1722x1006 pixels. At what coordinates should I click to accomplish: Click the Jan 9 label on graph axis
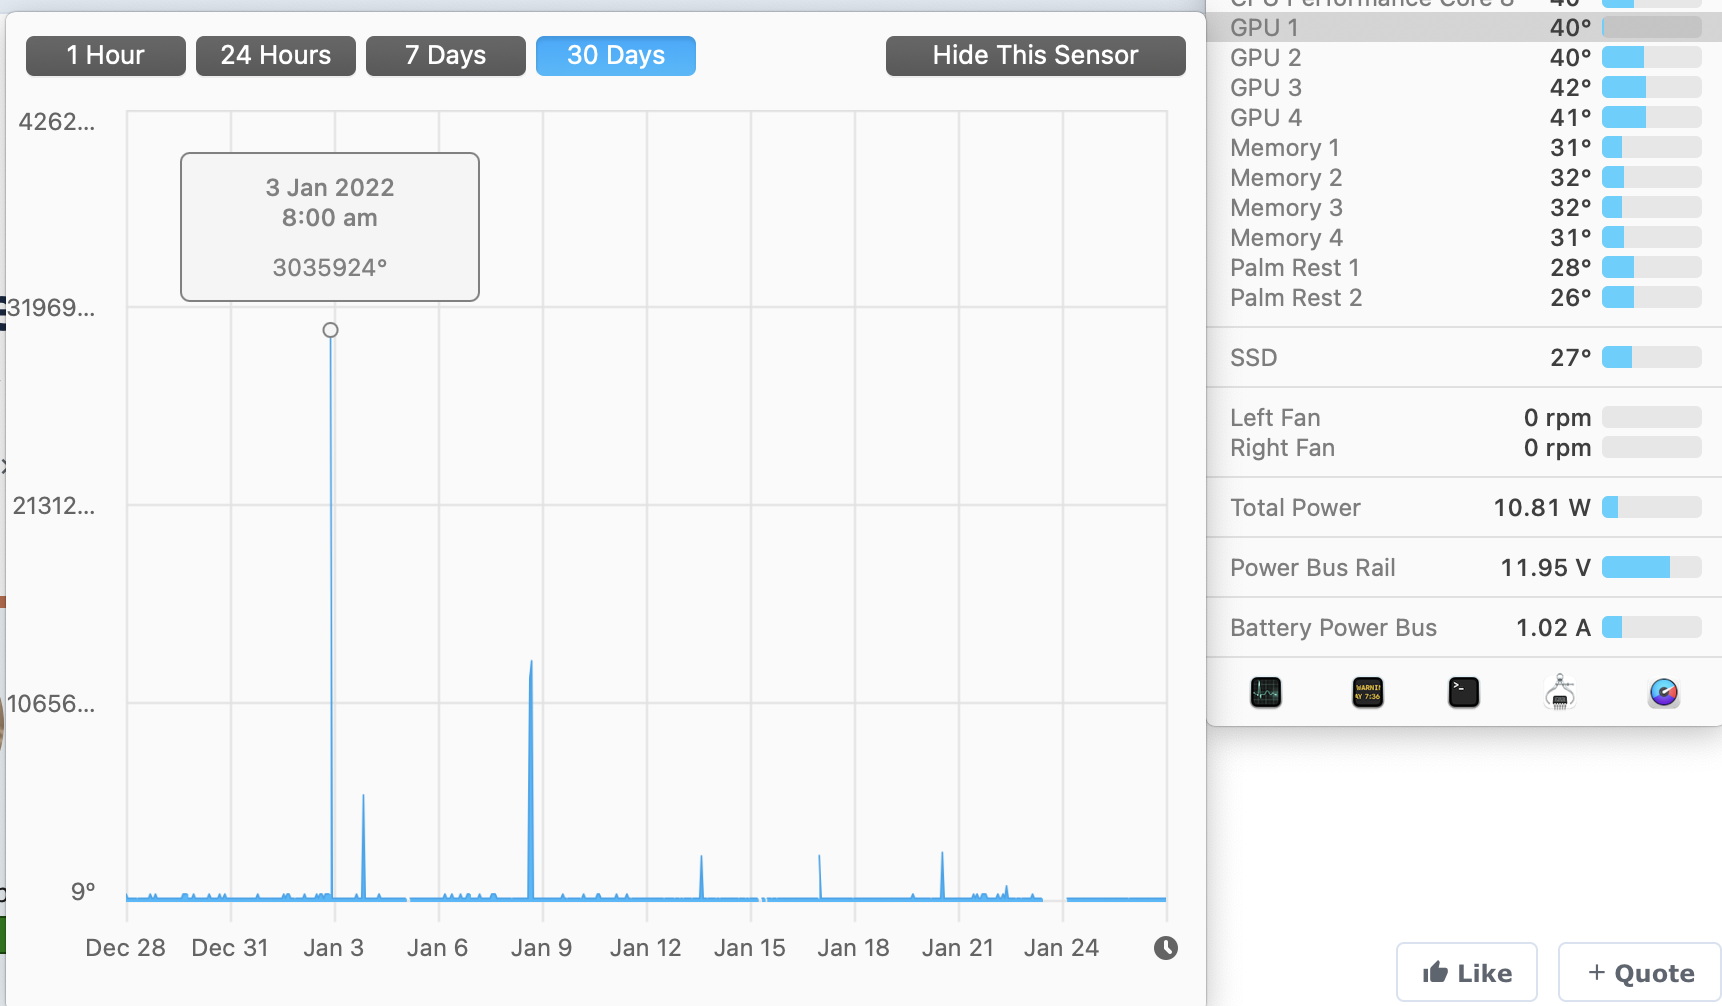tap(541, 948)
